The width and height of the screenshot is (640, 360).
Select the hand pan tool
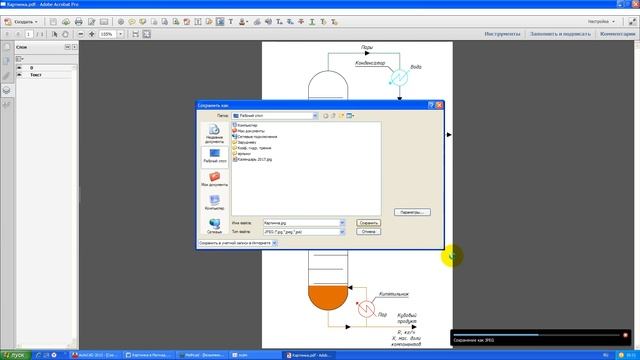pos(65,34)
